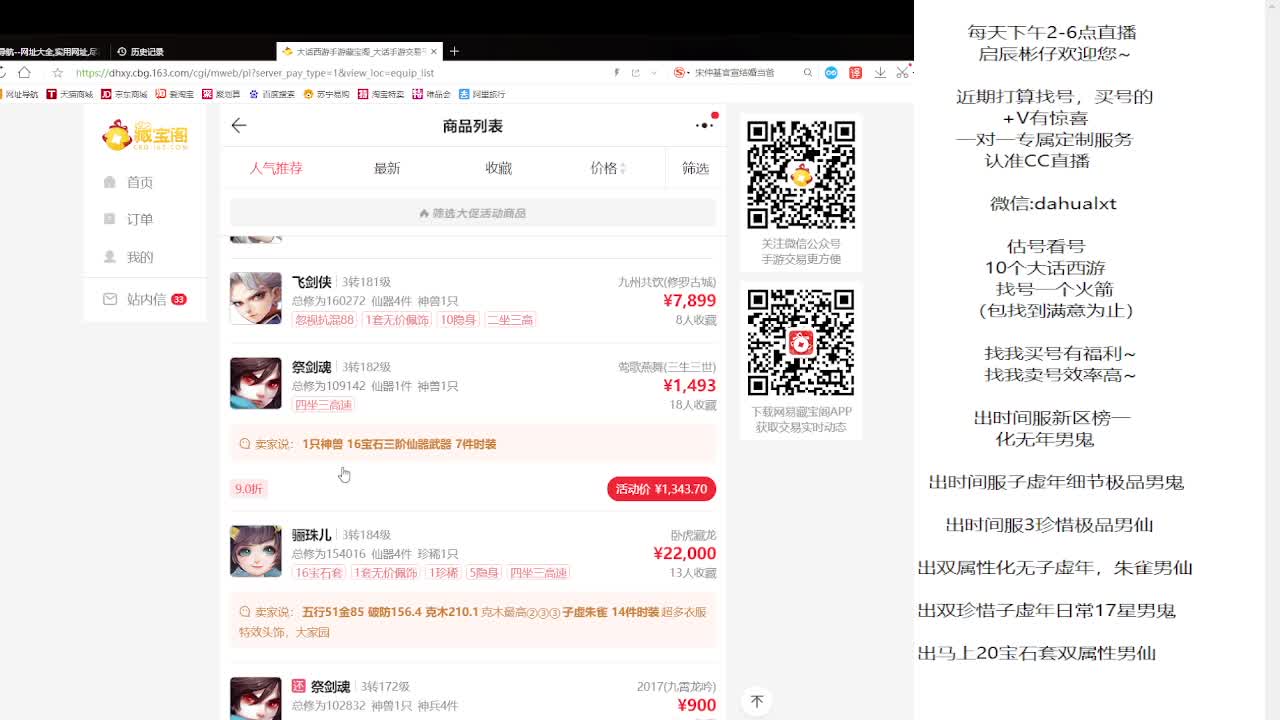
Task: Open the 唯品会 bookmark
Action: (432, 94)
